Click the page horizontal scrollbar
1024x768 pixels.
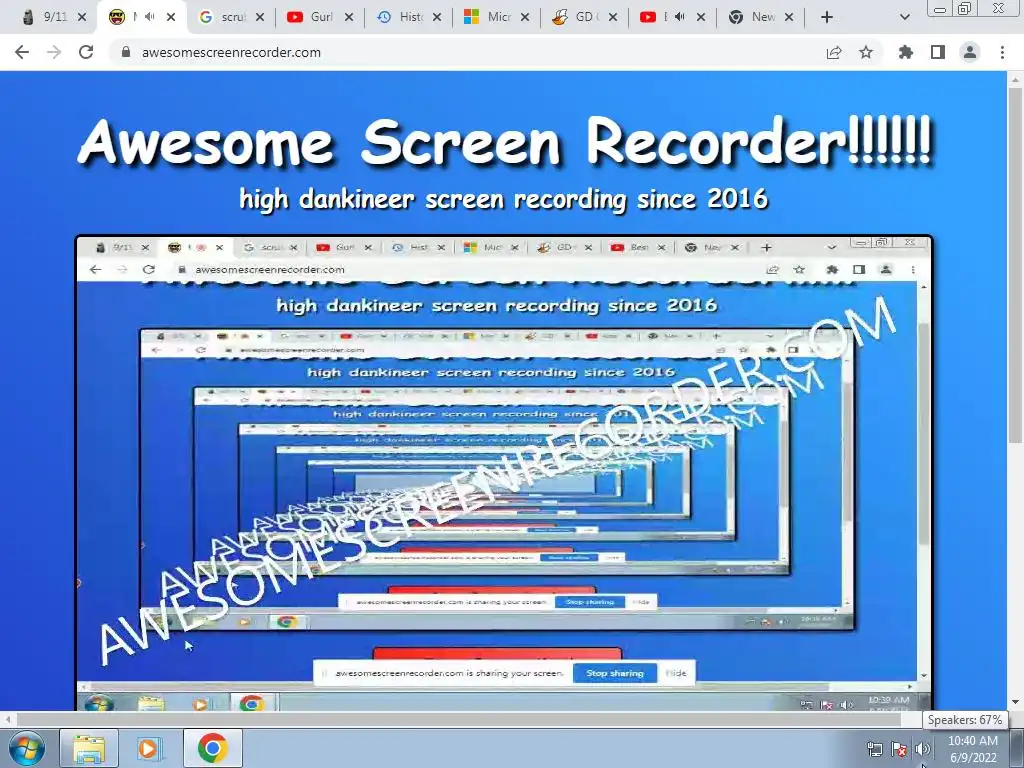point(457,720)
